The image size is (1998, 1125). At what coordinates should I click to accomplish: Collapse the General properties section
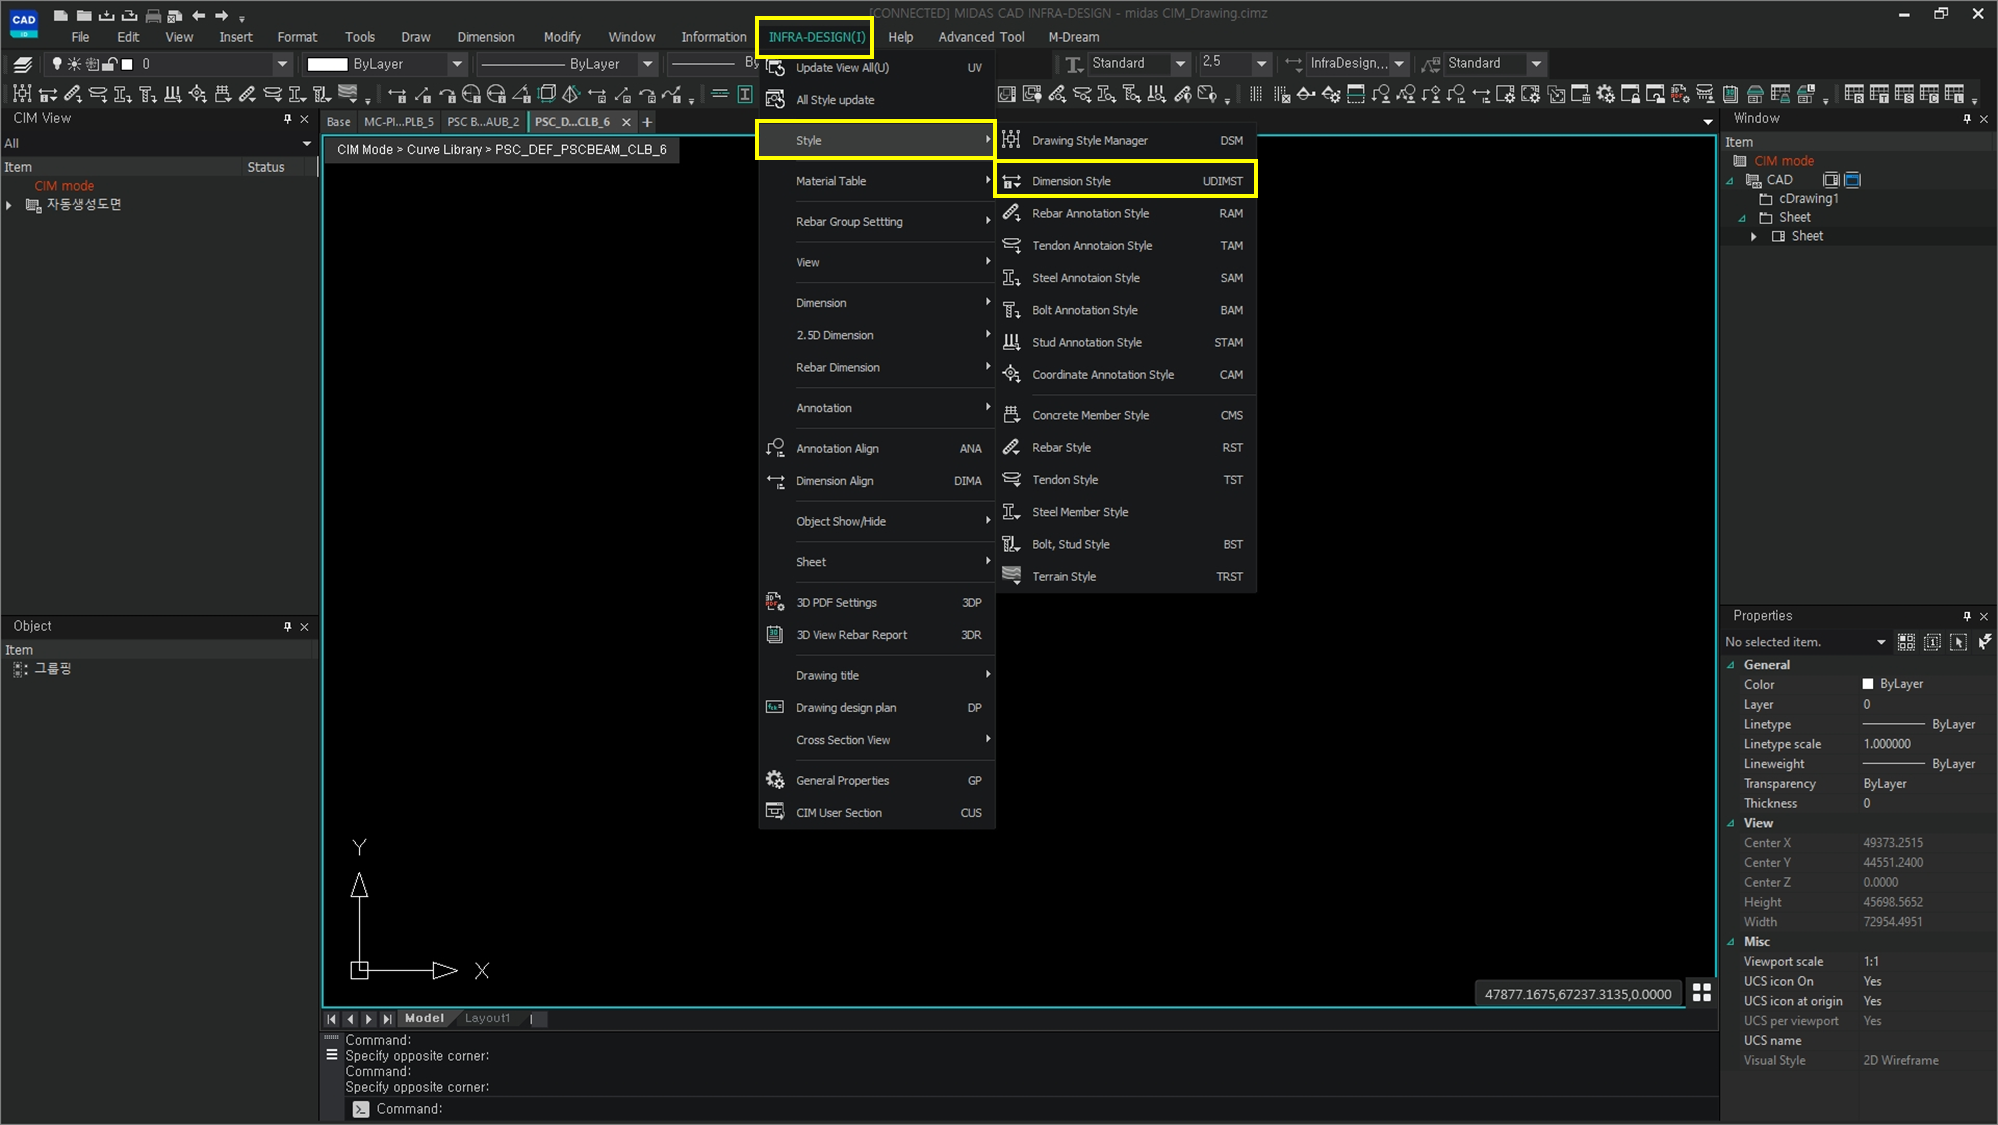click(1731, 665)
